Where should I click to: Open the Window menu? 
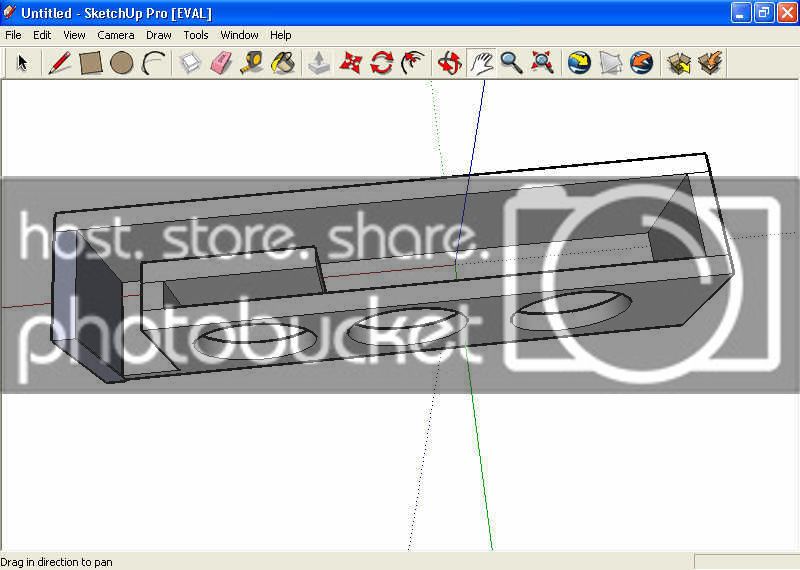[x=239, y=35]
